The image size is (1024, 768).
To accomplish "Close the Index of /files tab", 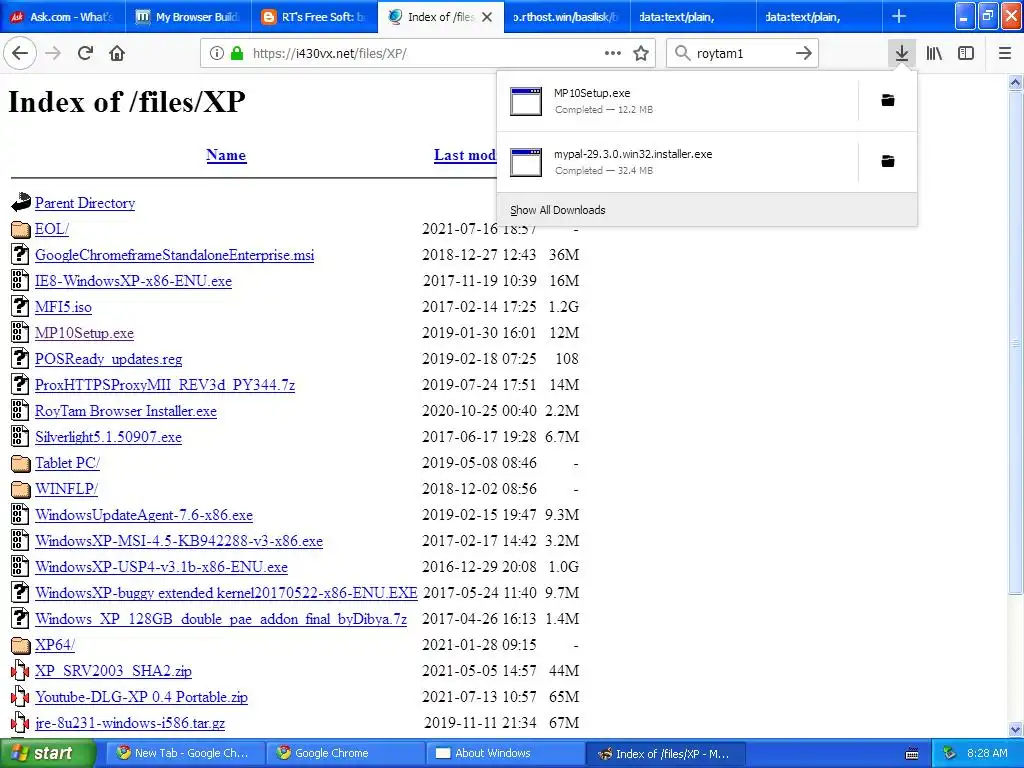I will click(487, 17).
